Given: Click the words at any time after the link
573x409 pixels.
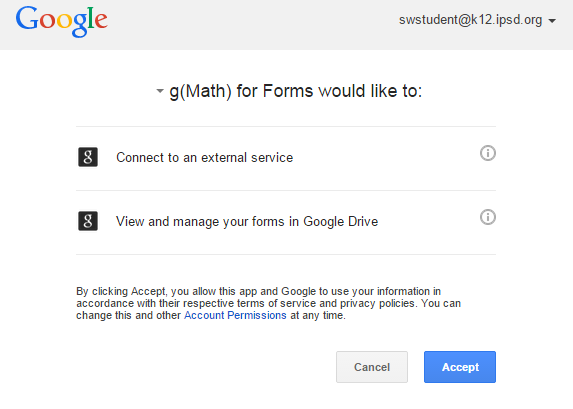Looking at the screenshot, I should click(318, 315).
